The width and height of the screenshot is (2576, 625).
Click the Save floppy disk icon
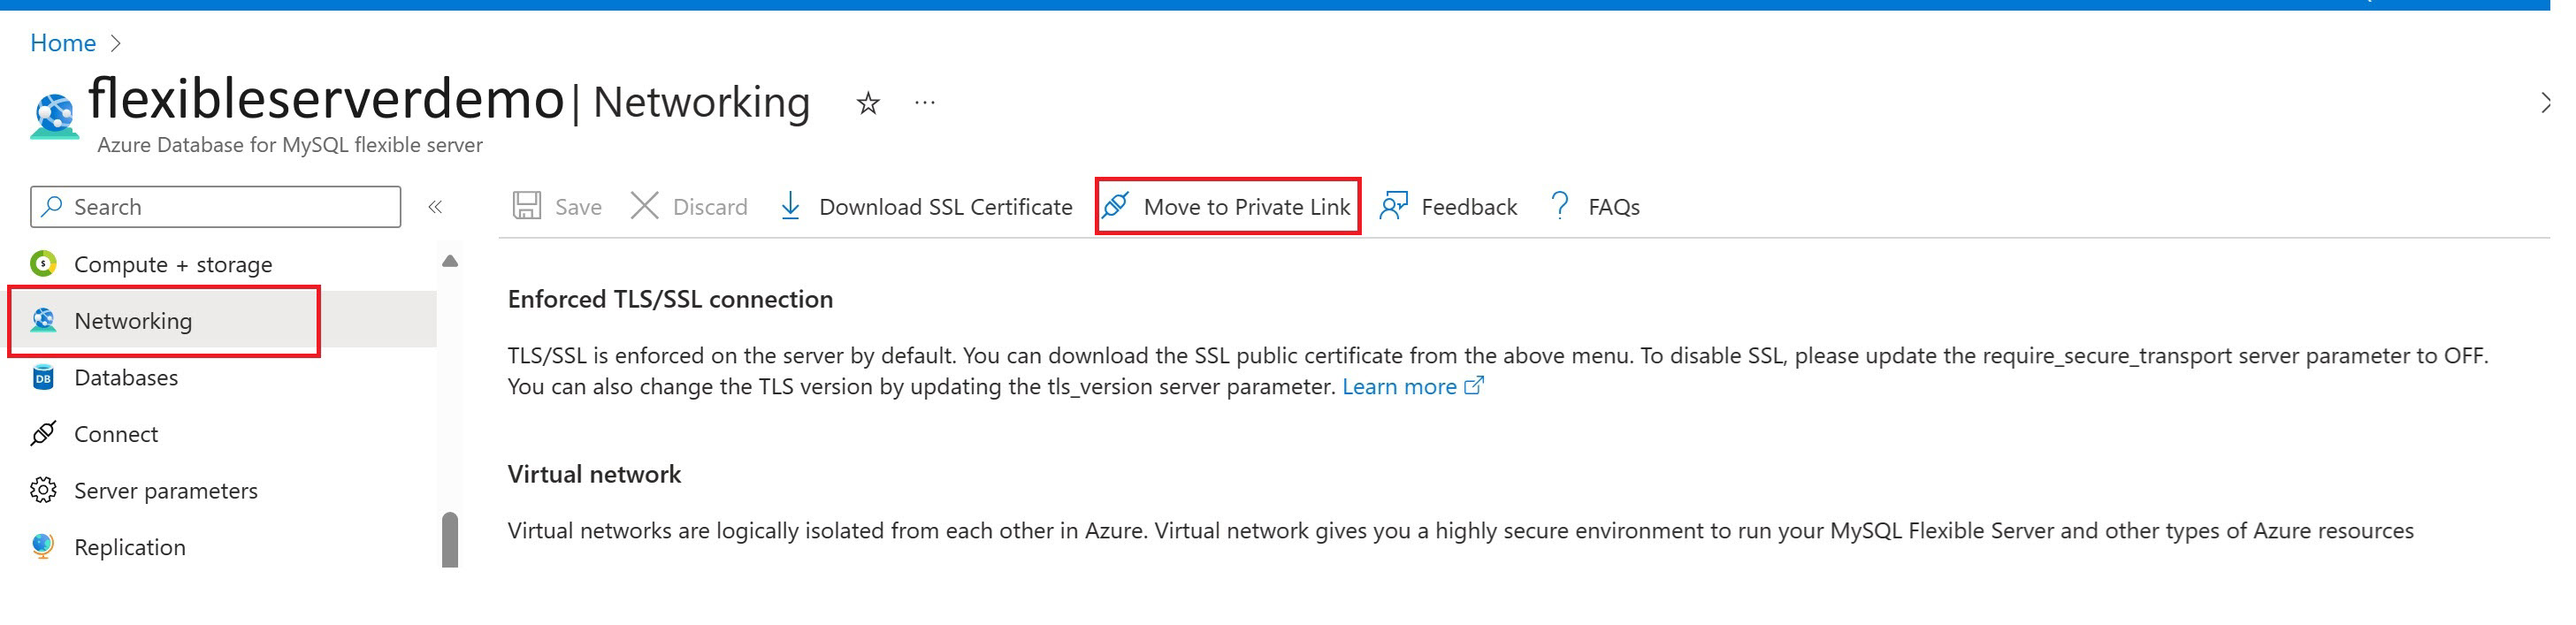527,206
